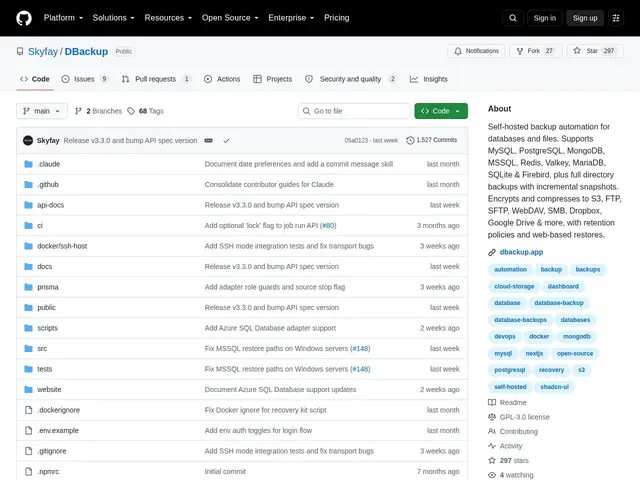Image resolution: width=640 pixels, height=480 pixels.
Task: Select the automation topic tag
Action: click(x=510, y=269)
